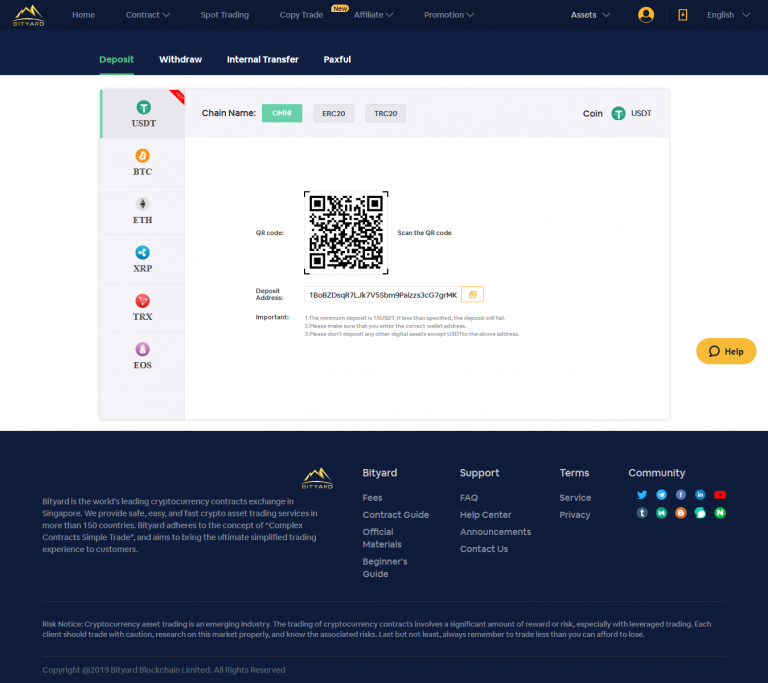Open the green N (Naver) community icon
Screen dimensions: 768x683
pyautogui.click(x=720, y=512)
